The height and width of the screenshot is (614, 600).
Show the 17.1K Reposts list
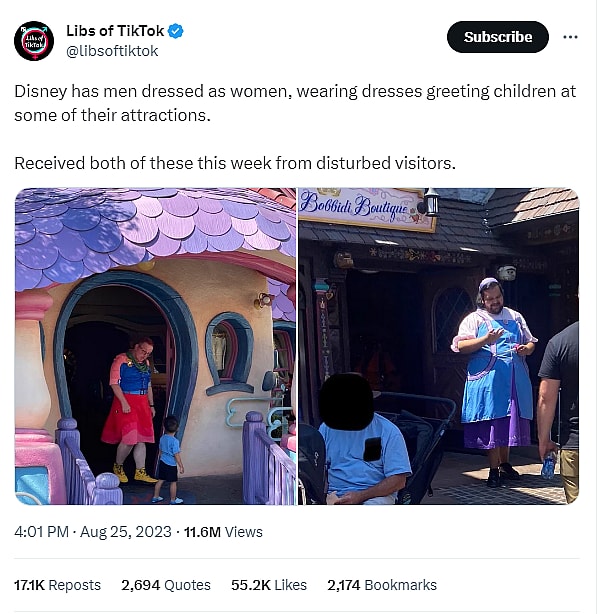(x=58, y=585)
